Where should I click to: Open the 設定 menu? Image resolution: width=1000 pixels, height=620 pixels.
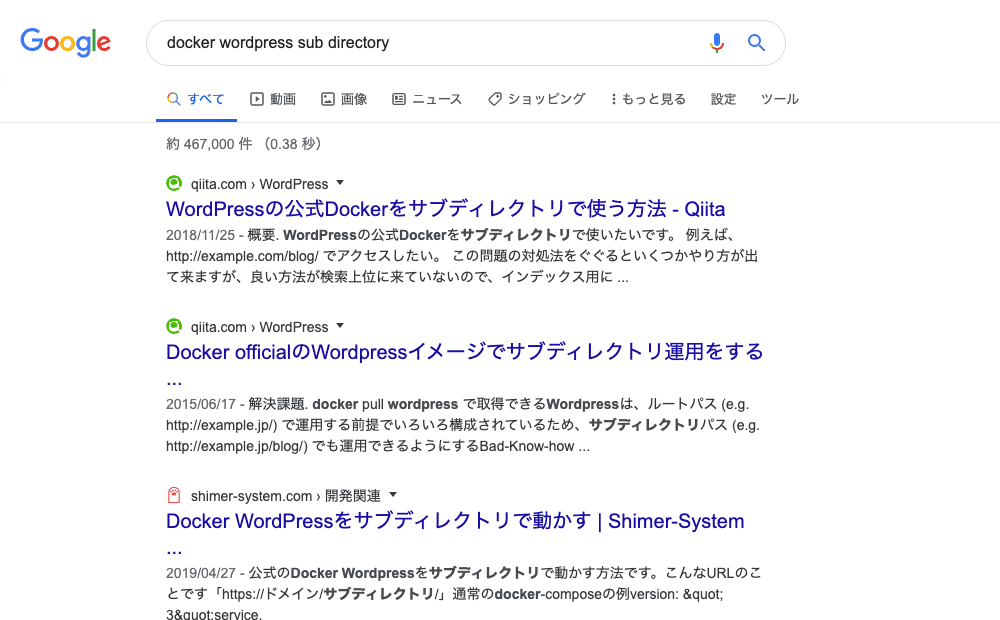pyautogui.click(x=723, y=99)
